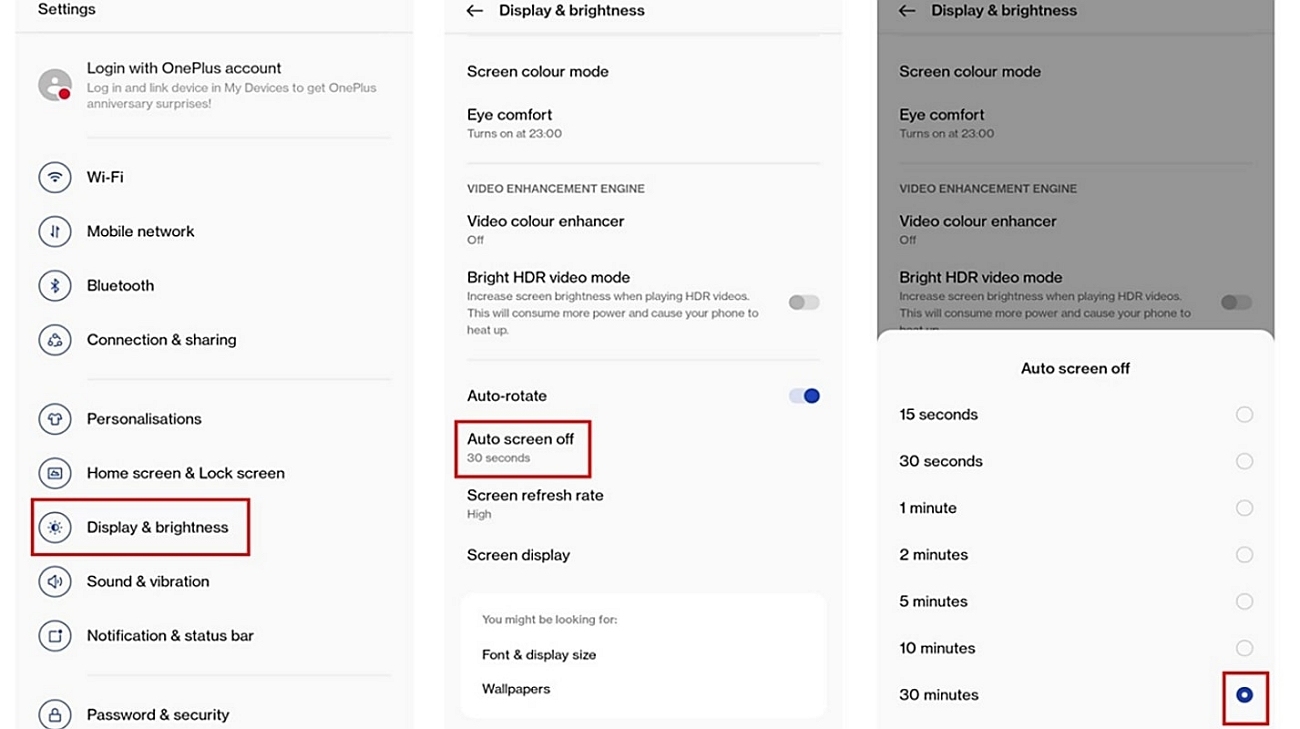Tap the Home screen & Lock screen icon
The image size is (1300, 729).
point(55,473)
